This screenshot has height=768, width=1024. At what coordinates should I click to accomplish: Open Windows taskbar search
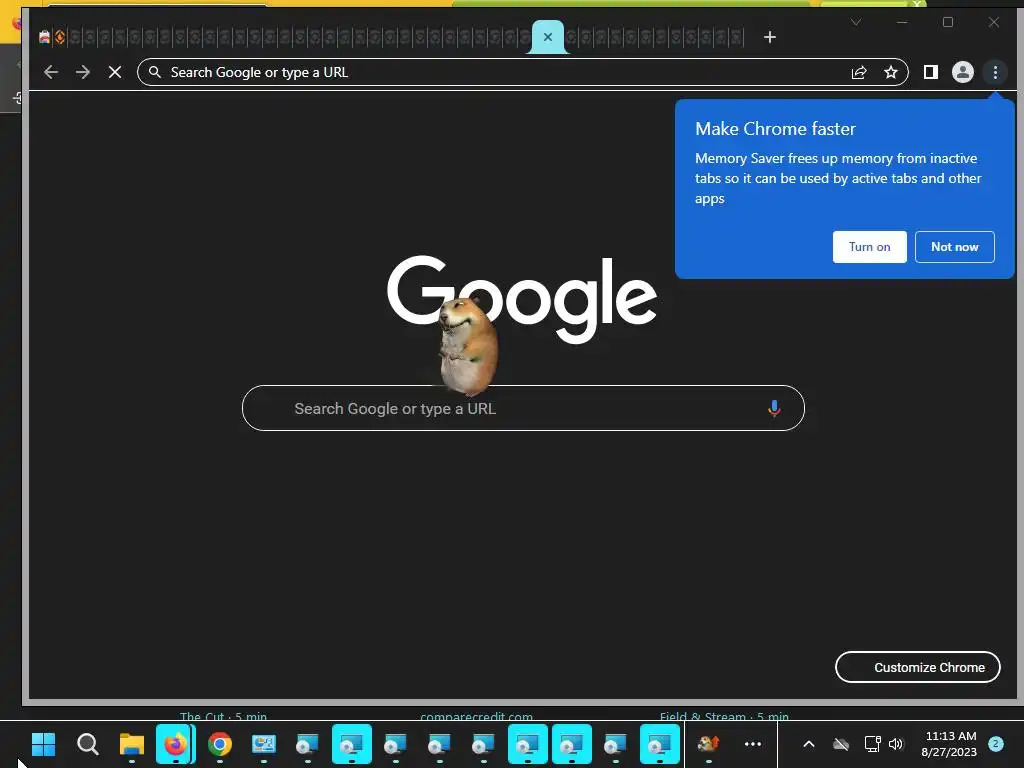pyautogui.click(x=88, y=744)
